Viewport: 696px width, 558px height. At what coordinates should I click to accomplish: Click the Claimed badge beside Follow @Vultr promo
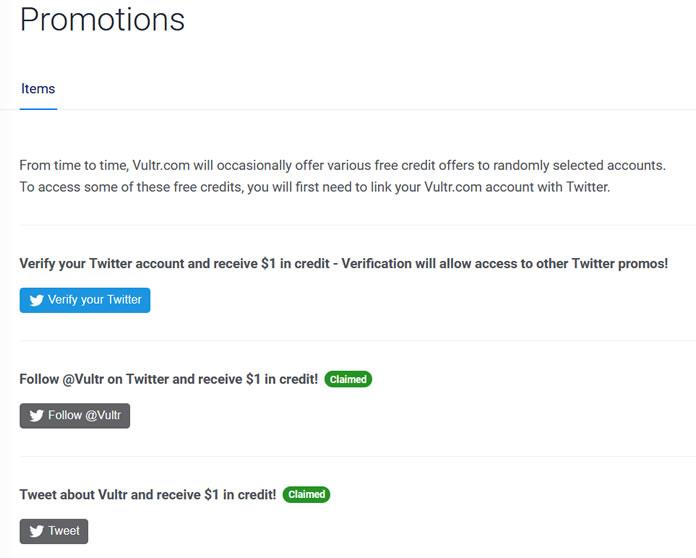point(348,379)
